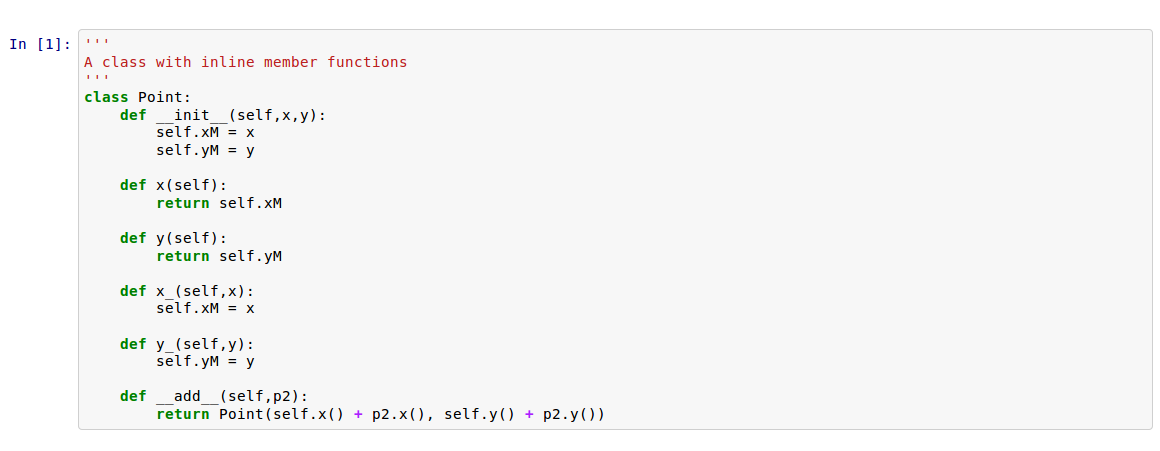Viewport: 1160px width, 451px height.
Task: Click 'self.yM = y' inside y_ method
Action: pos(205,361)
